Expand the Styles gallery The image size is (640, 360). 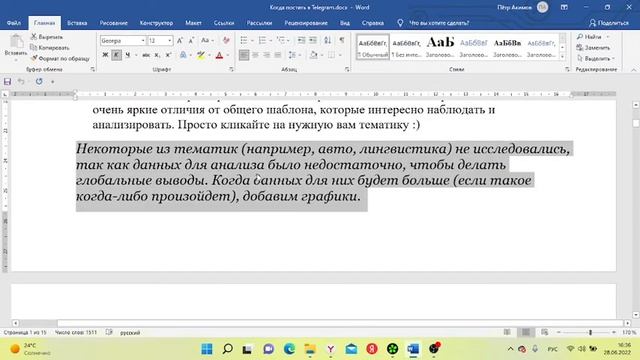pos(562,57)
